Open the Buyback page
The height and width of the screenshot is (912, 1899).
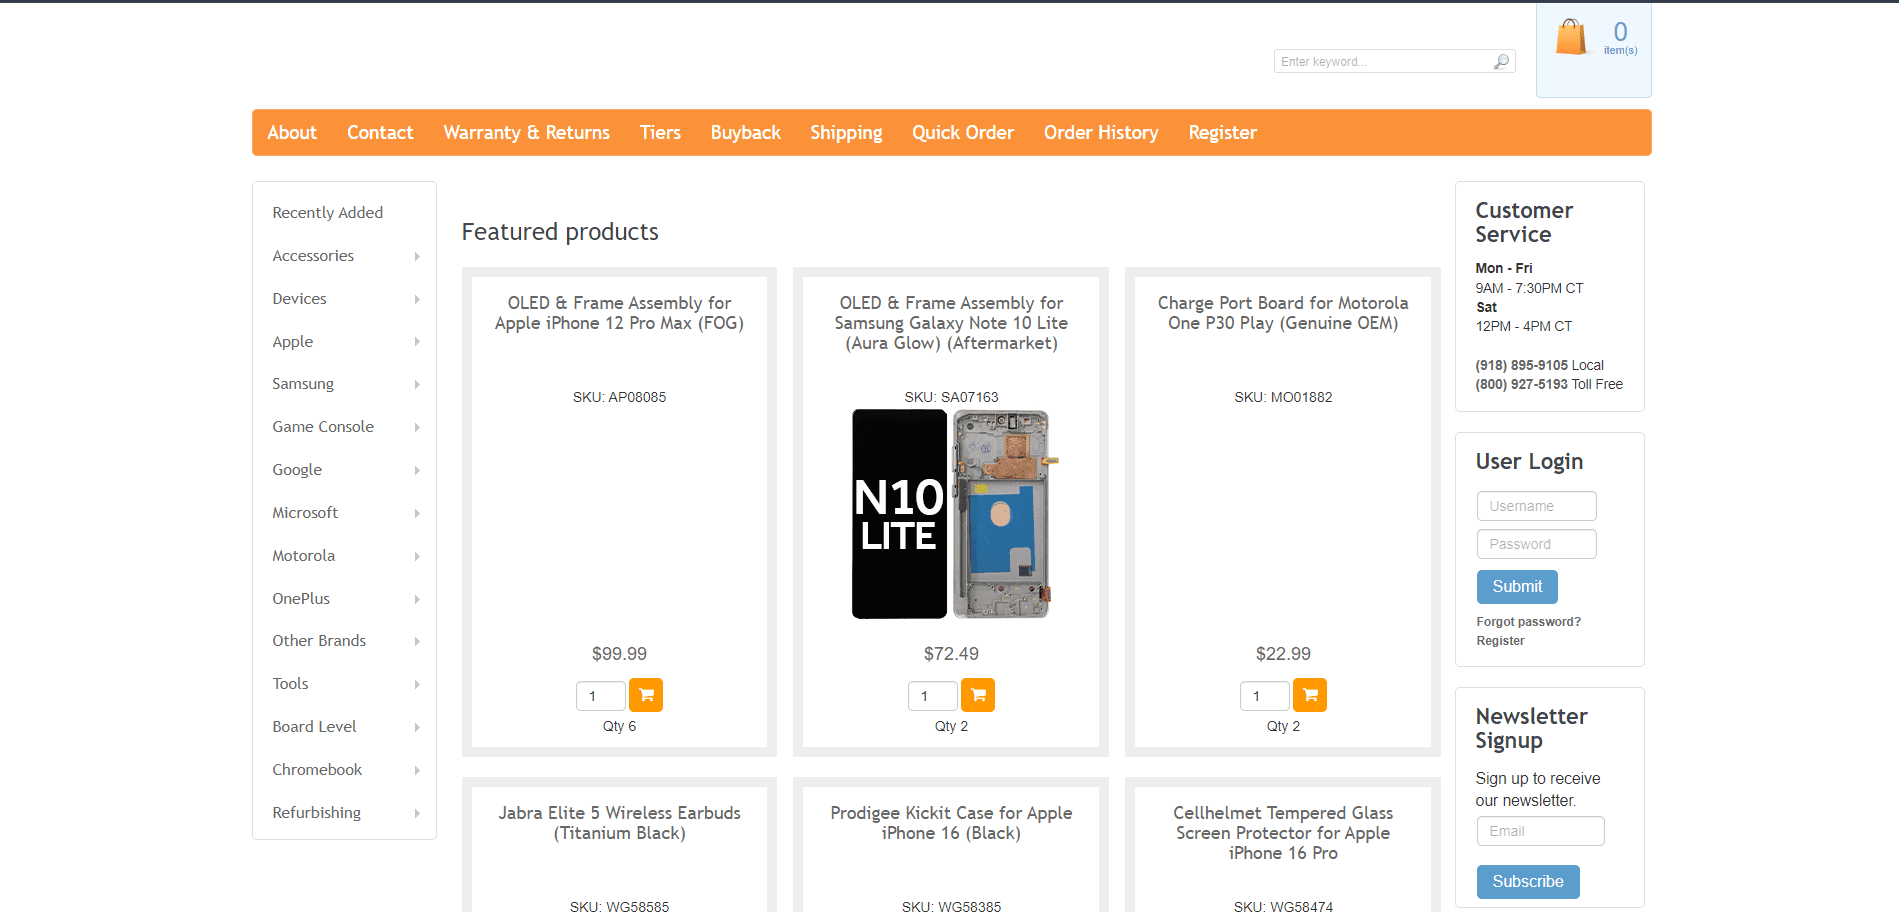point(746,133)
